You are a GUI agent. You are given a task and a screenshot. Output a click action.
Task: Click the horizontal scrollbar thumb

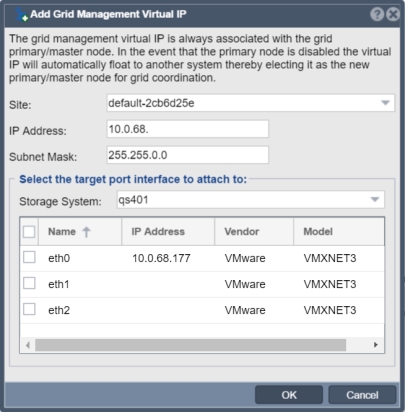tap(191, 345)
